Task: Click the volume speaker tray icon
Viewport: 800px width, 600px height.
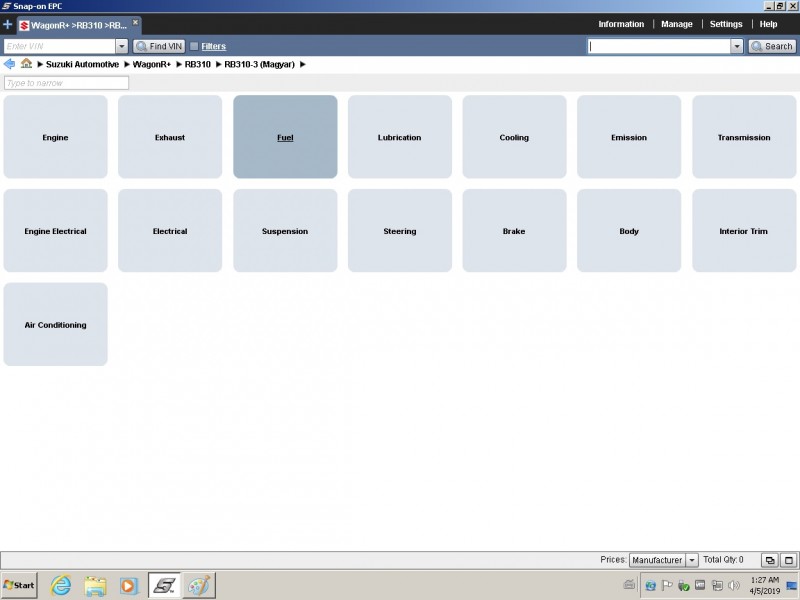Action: click(734, 585)
